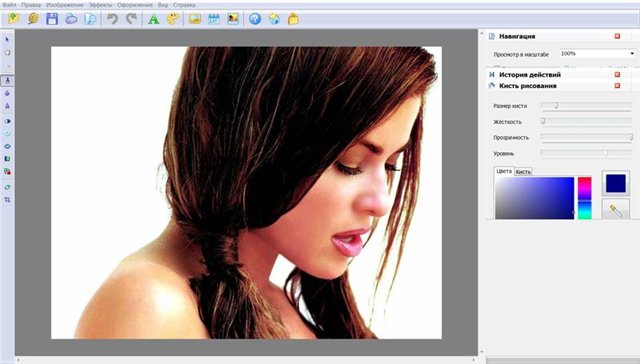Click the Размер кисти slider handle

(x=556, y=106)
